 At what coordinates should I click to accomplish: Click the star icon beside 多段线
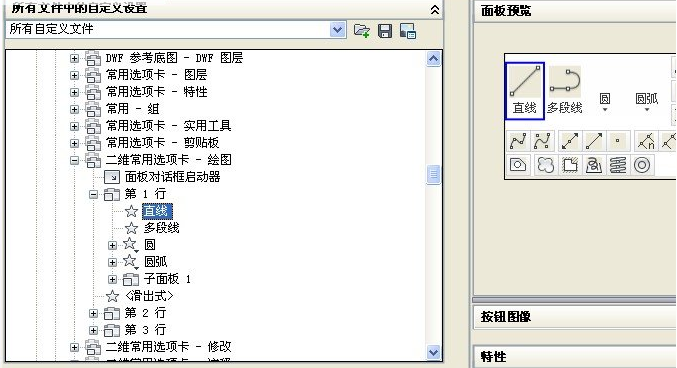pos(131,228)
